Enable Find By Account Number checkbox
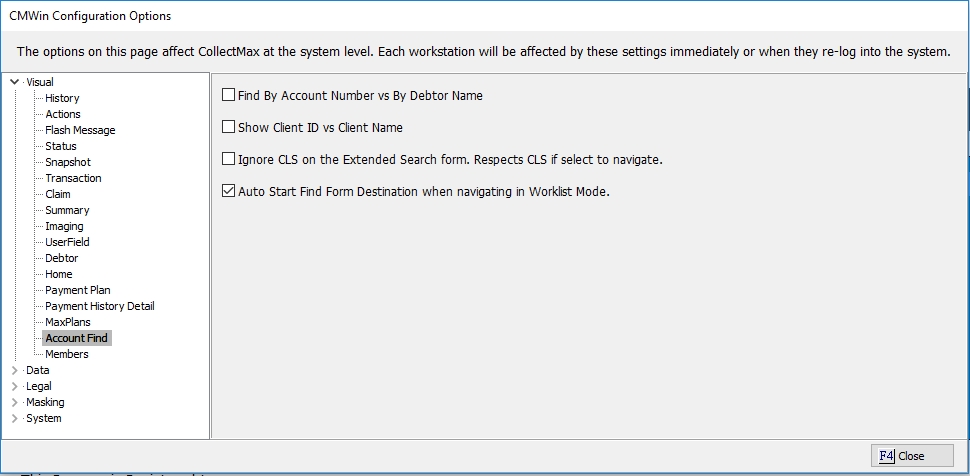 [228, 96]
